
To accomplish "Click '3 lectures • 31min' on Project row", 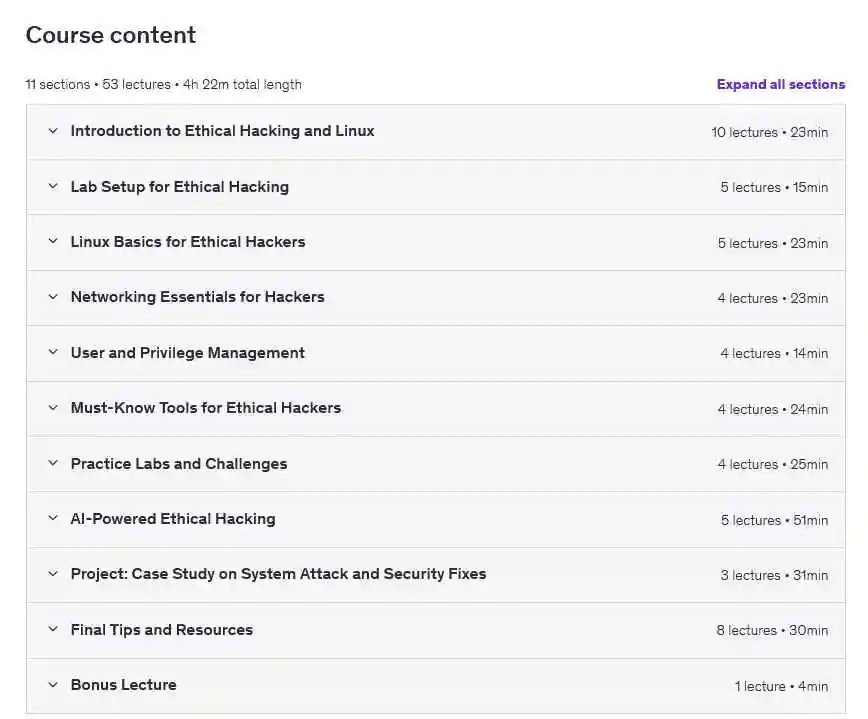I will click(x=774, y=575).
